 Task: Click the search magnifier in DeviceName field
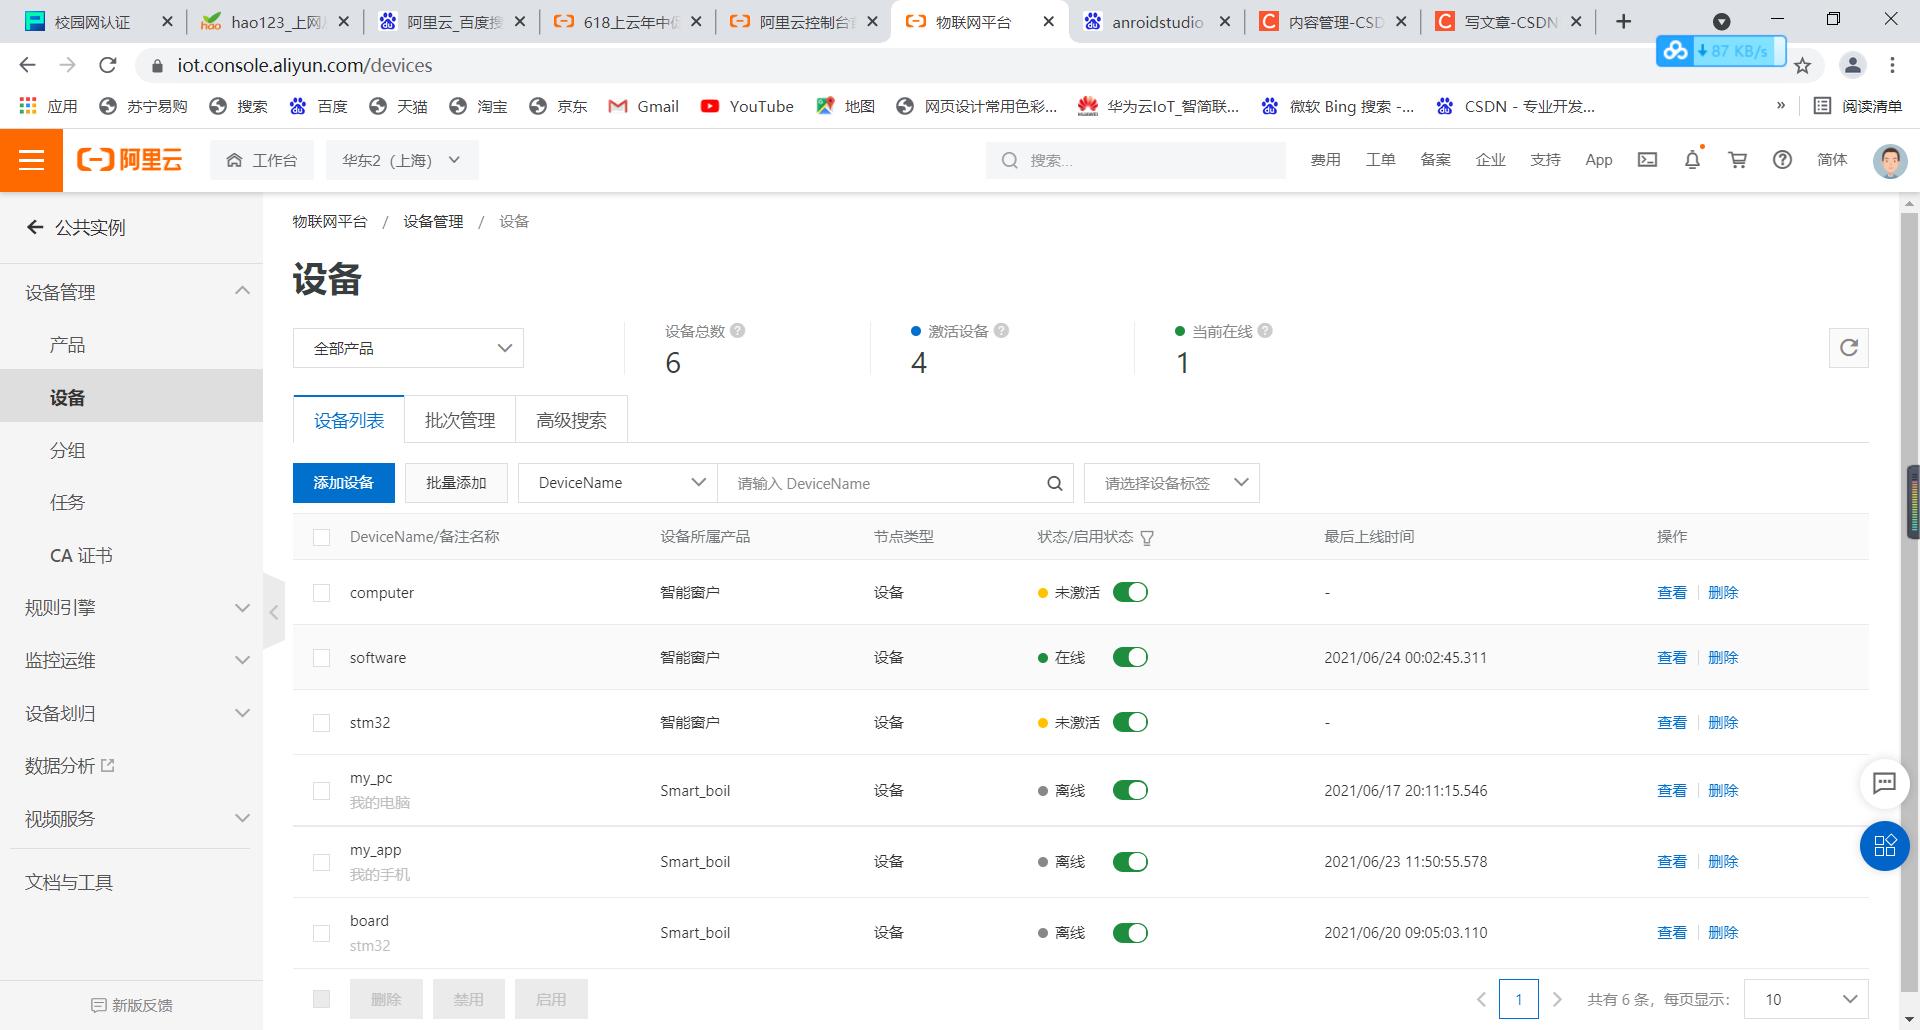coord(1055,484)
